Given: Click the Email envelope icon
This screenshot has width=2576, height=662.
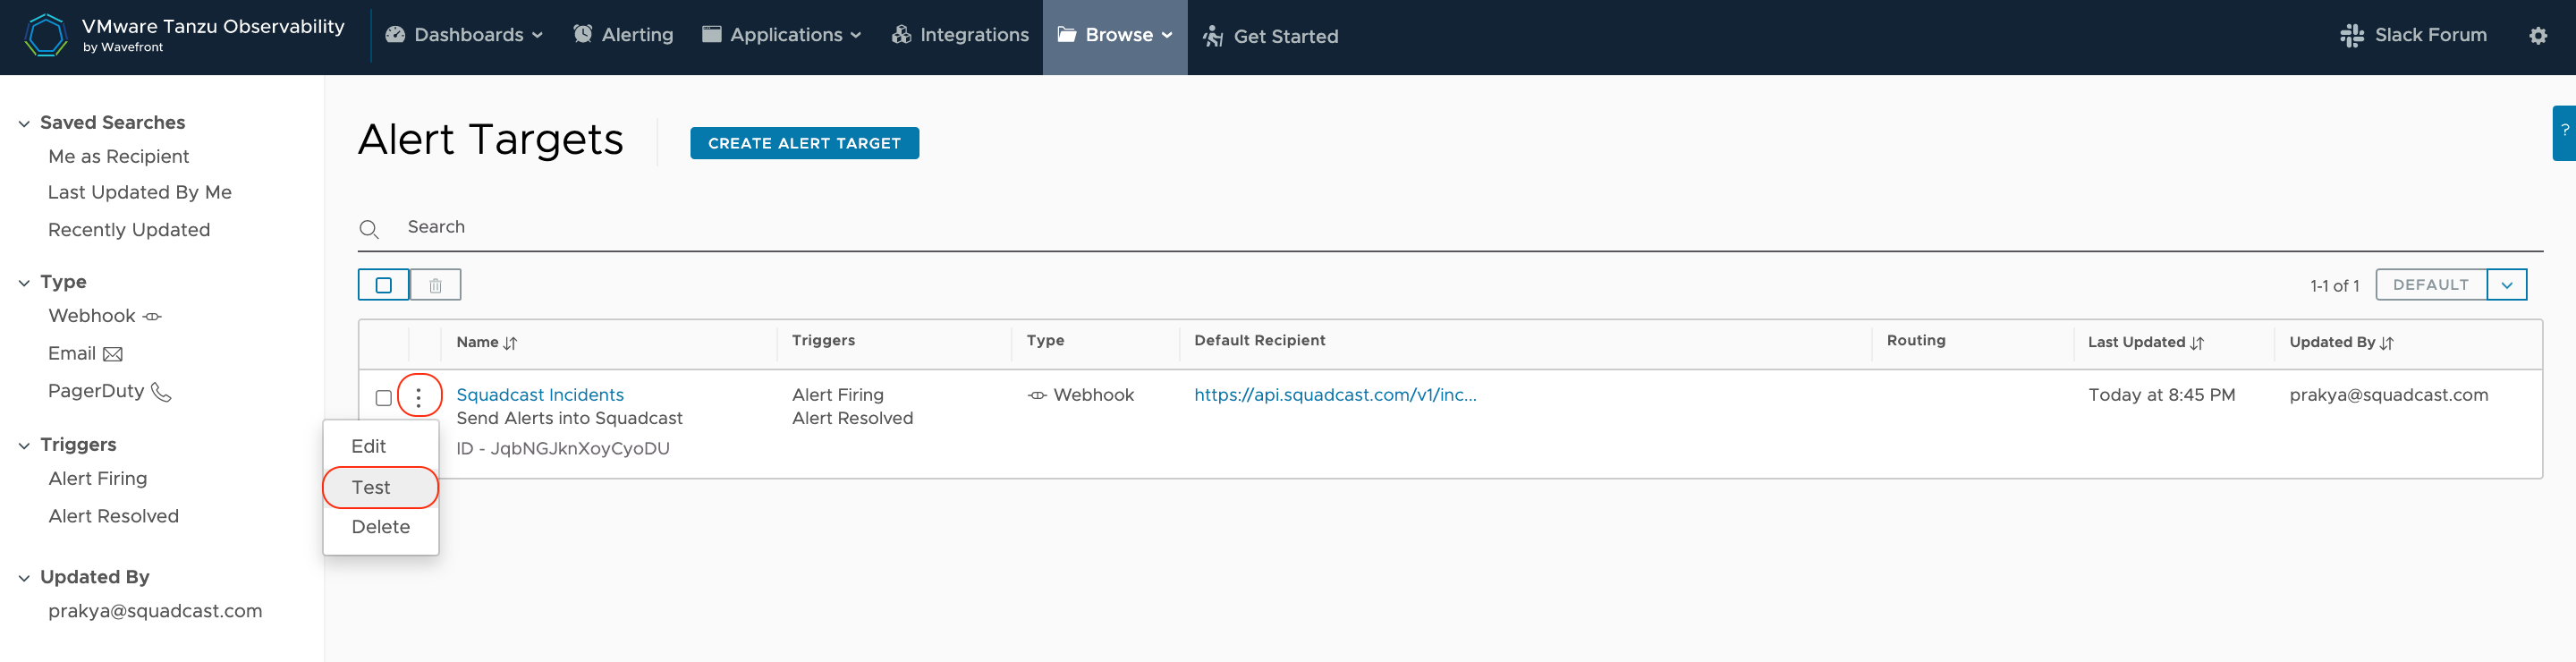Looking at the screenshot, I should tap(113, 354).
